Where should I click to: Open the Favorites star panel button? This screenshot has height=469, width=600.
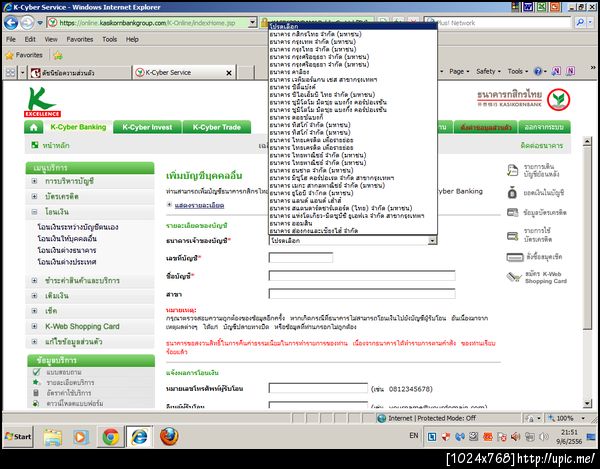coord(24,55)
